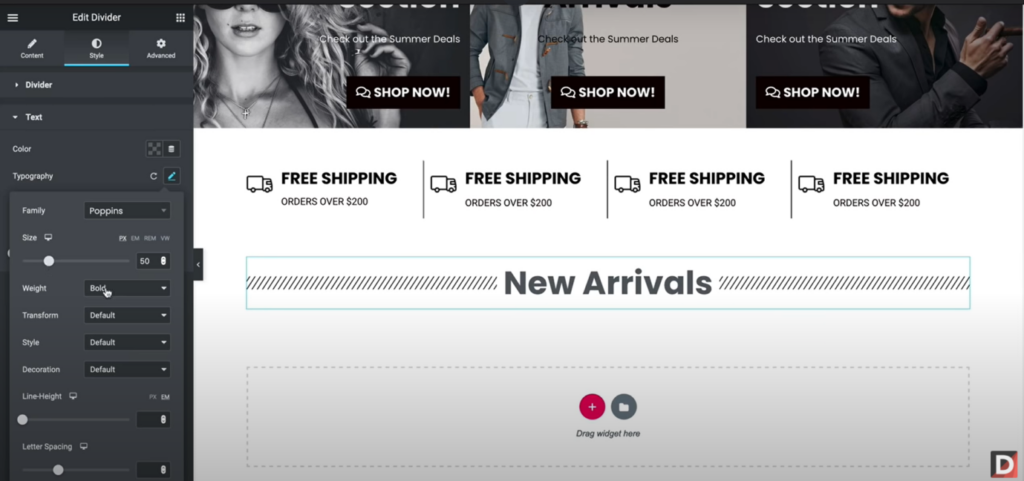Select the PX size unit
Screen dimensions: 1024x481
click(x=123, y=238)
